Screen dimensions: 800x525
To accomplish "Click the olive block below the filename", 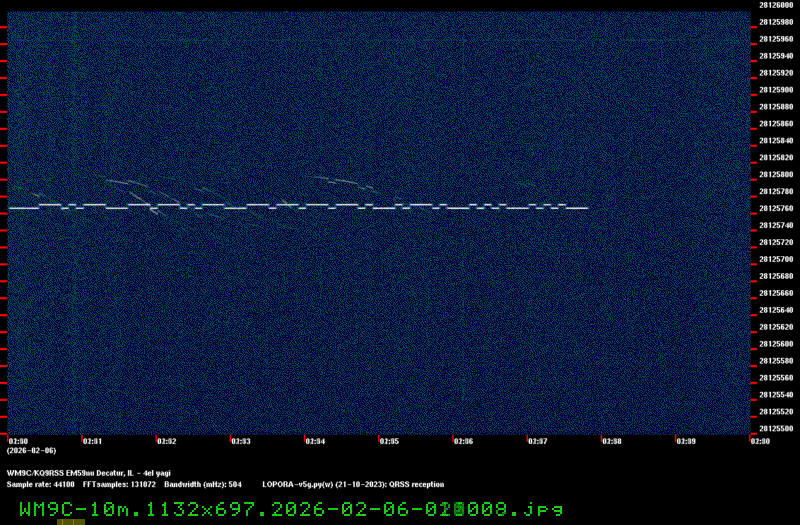I will coord(71,521).
